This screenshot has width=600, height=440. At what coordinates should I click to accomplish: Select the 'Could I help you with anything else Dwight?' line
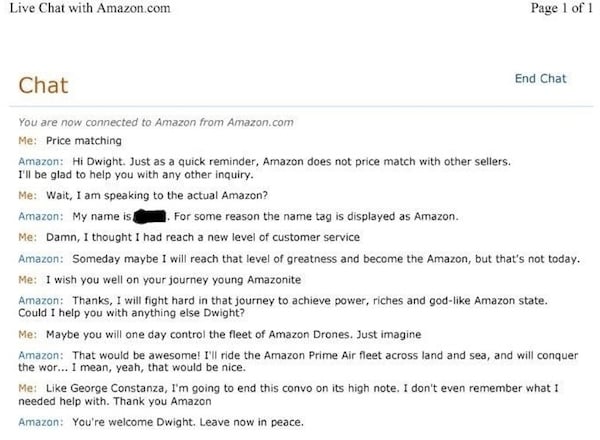131,313
